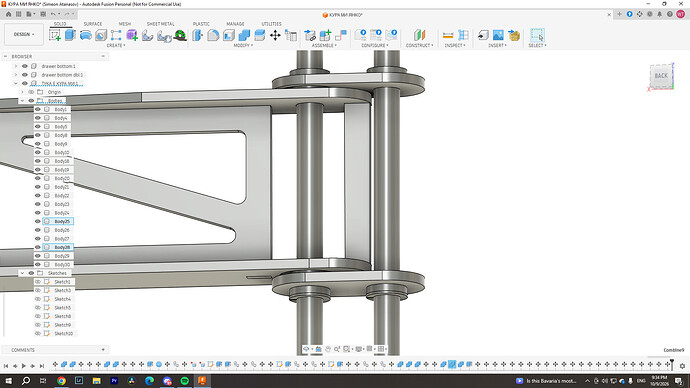Viewport: 690px width, 388px height.
Task: Switch to the MESH tab
Action: (125, 24)
